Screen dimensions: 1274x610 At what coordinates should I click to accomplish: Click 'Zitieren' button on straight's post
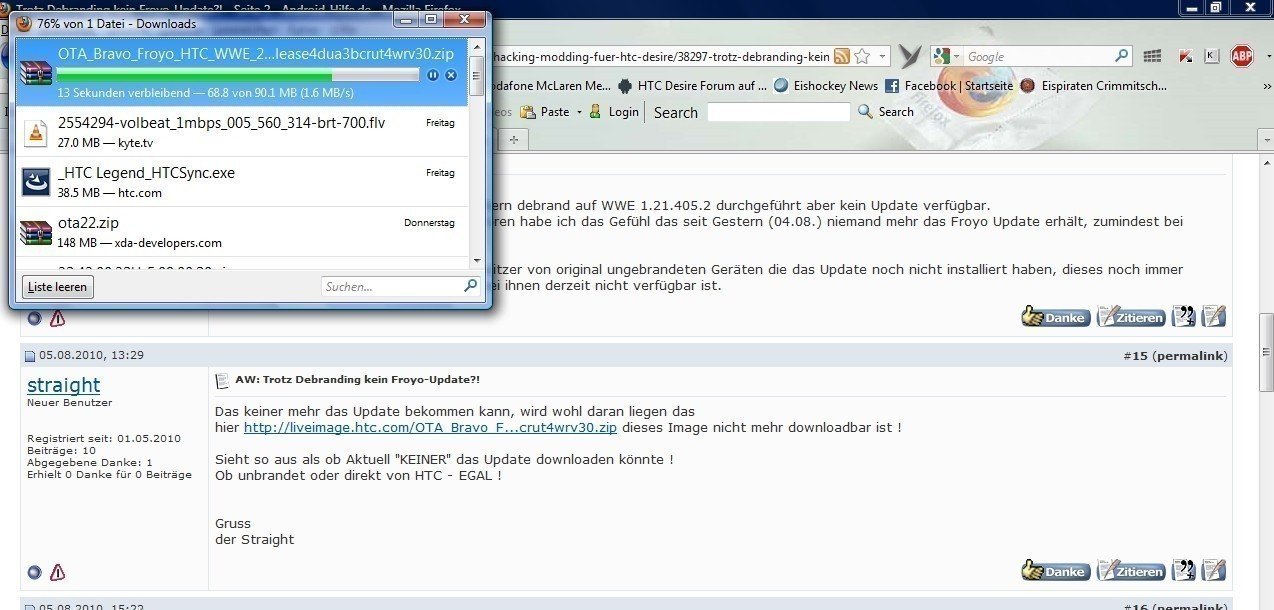pos(1131,571)
